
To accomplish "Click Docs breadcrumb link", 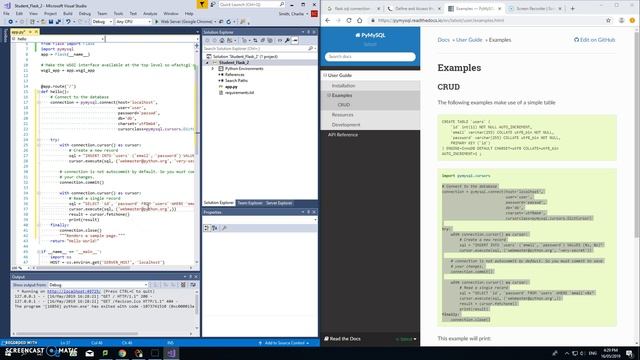I will [x=443, y=40].
